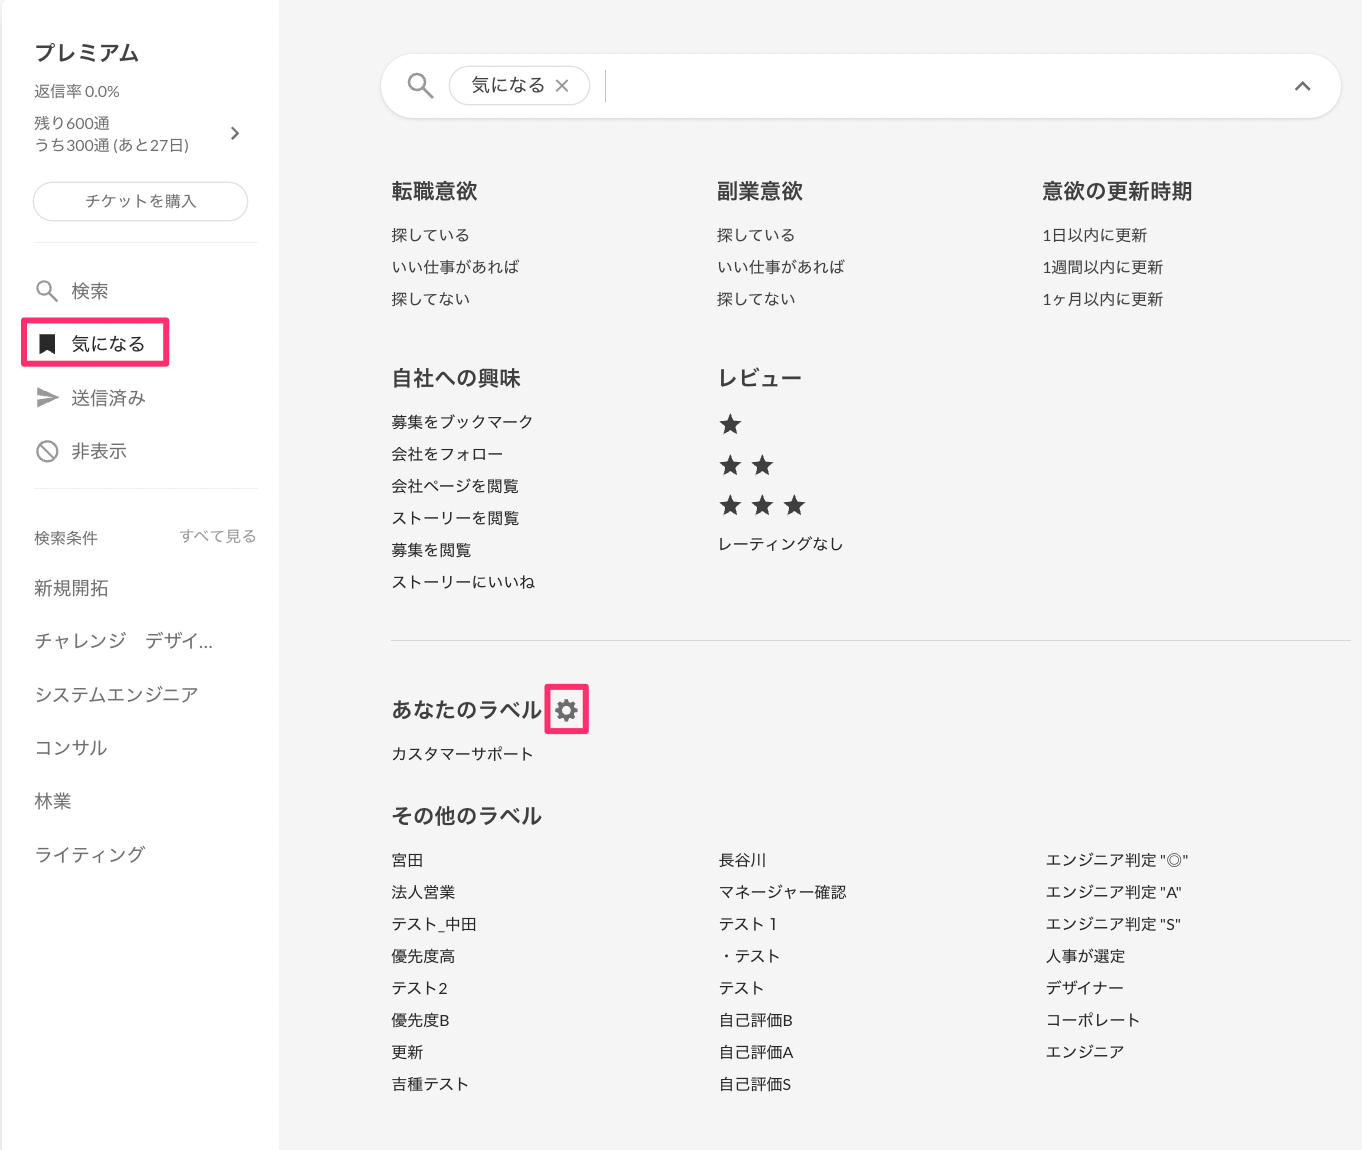Viewport: 1362px width, 1150px height.
Task: Select the 送信済み sent icon
Action: point(47,397)
